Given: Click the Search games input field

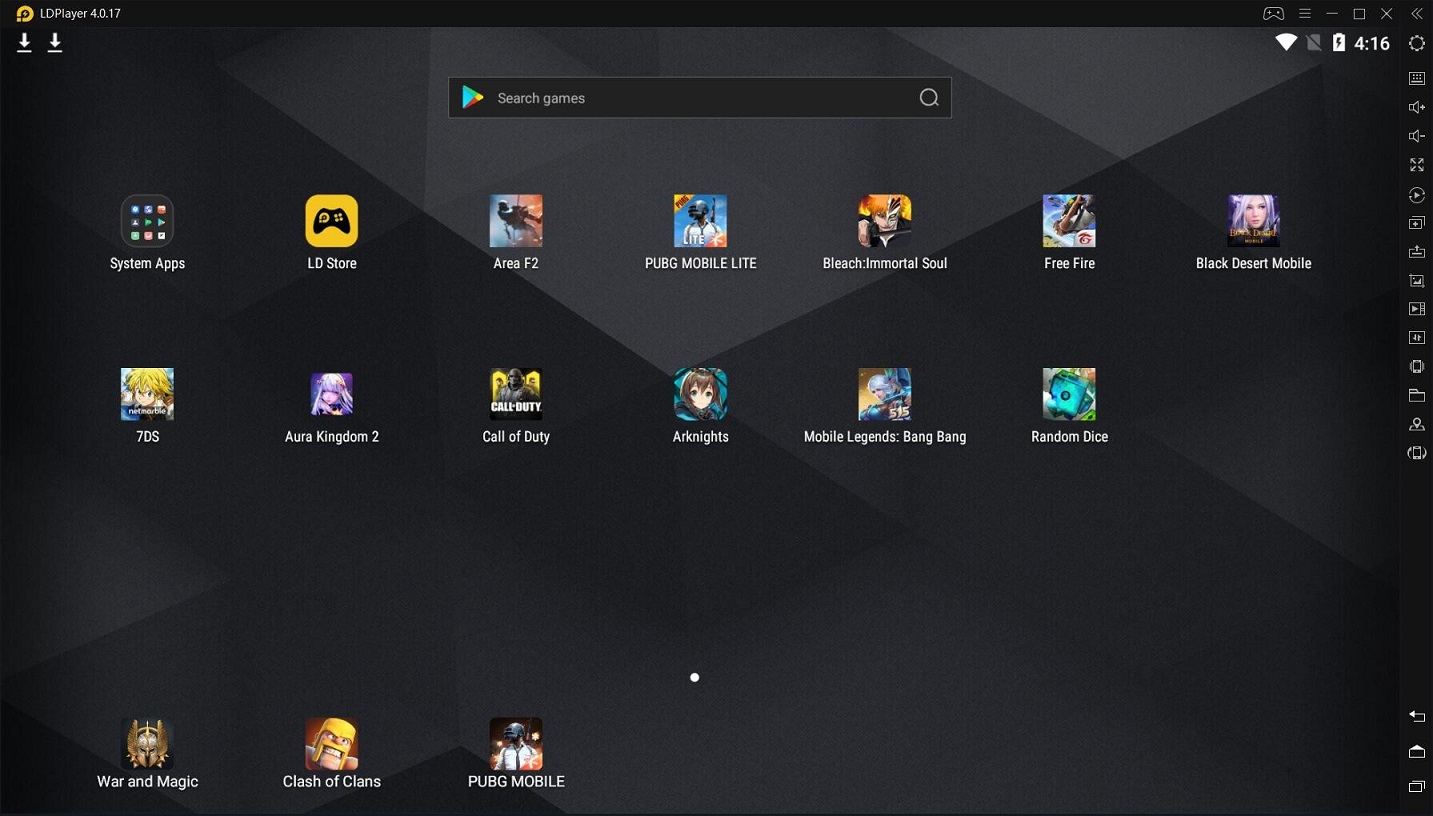Looking at the screenshot, I should pyautogui.click(x=700, y=98).
